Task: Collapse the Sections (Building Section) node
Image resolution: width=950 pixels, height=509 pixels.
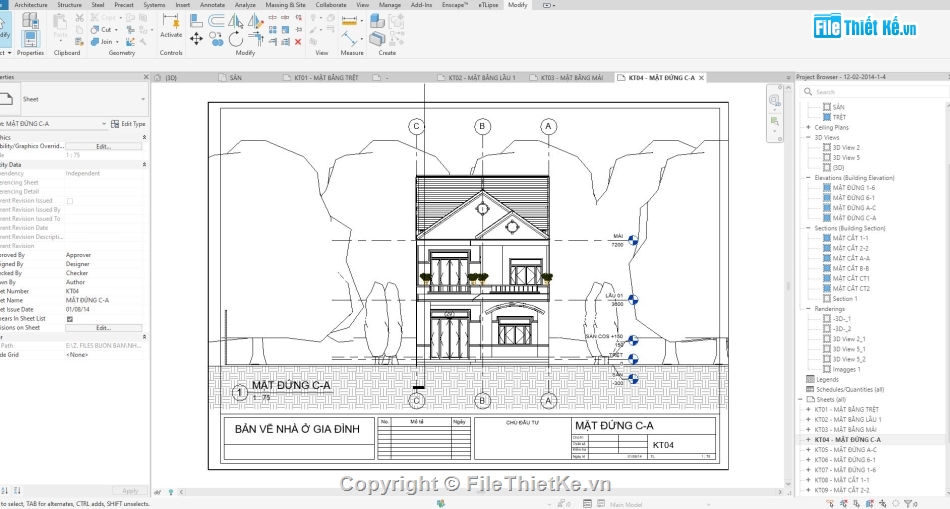Action: pyautogui.click(x=808, y=228)
